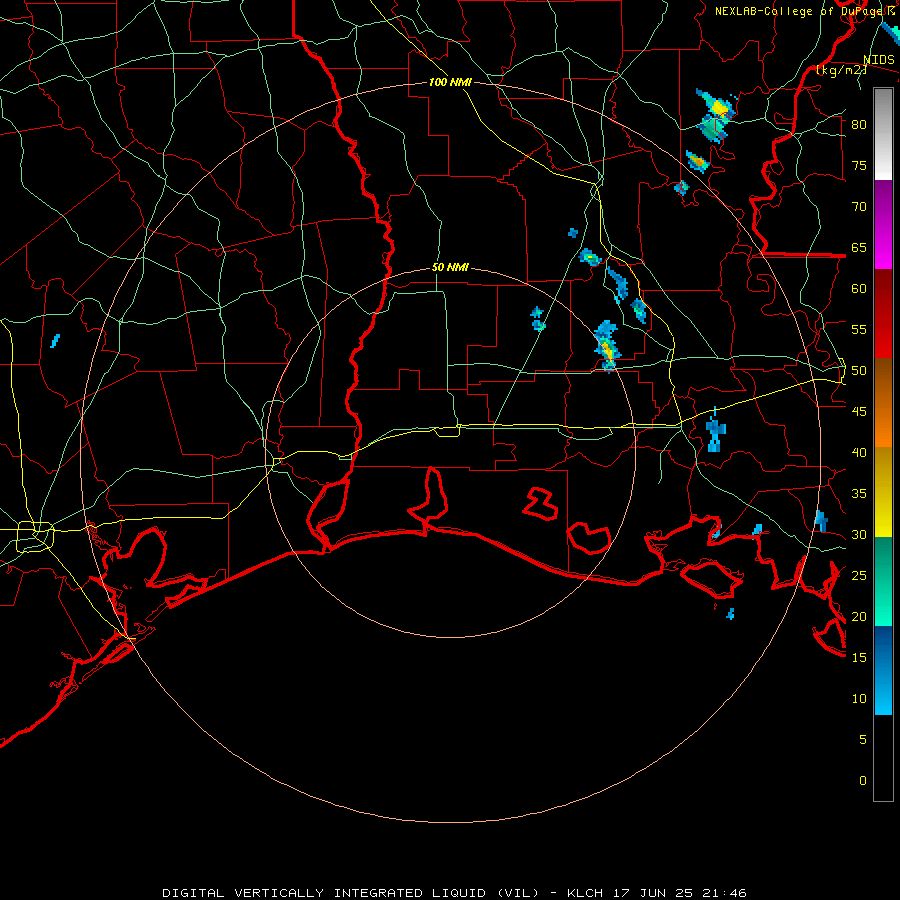This screenshot has width=900, height=900.
Task: Click the 15 value on color scale
Action: point(859,658)
